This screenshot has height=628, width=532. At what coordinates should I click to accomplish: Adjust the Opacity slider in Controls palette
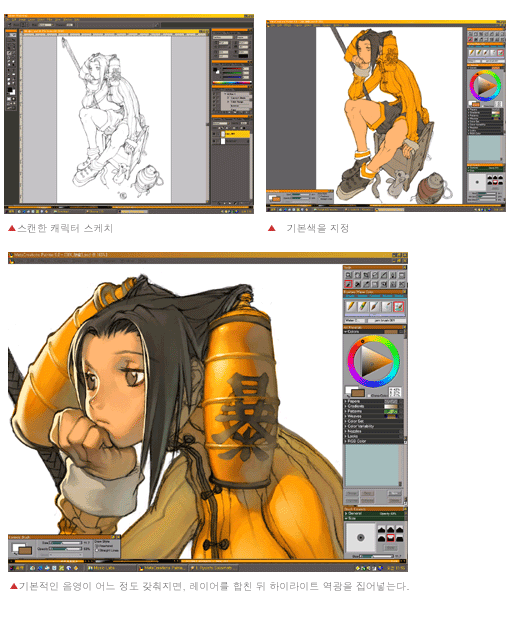66,548
